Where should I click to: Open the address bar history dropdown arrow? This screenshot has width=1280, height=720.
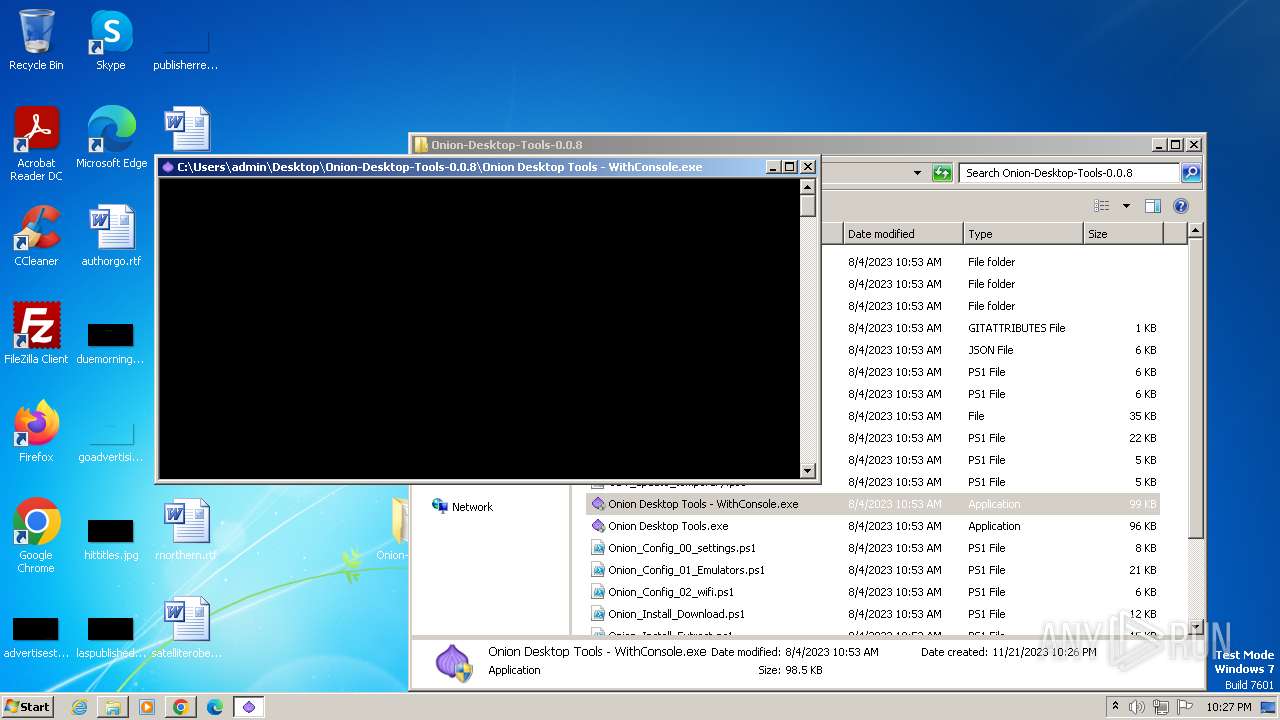[917, 173]
